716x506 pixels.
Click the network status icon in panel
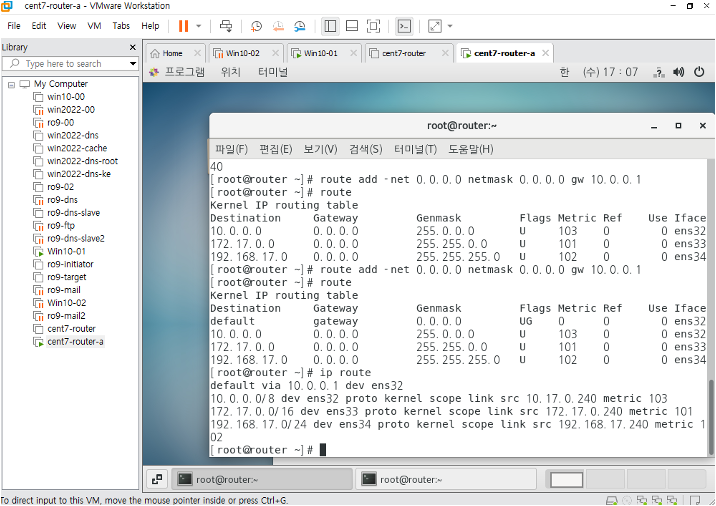pyautogui.click(x=659, y=72)
